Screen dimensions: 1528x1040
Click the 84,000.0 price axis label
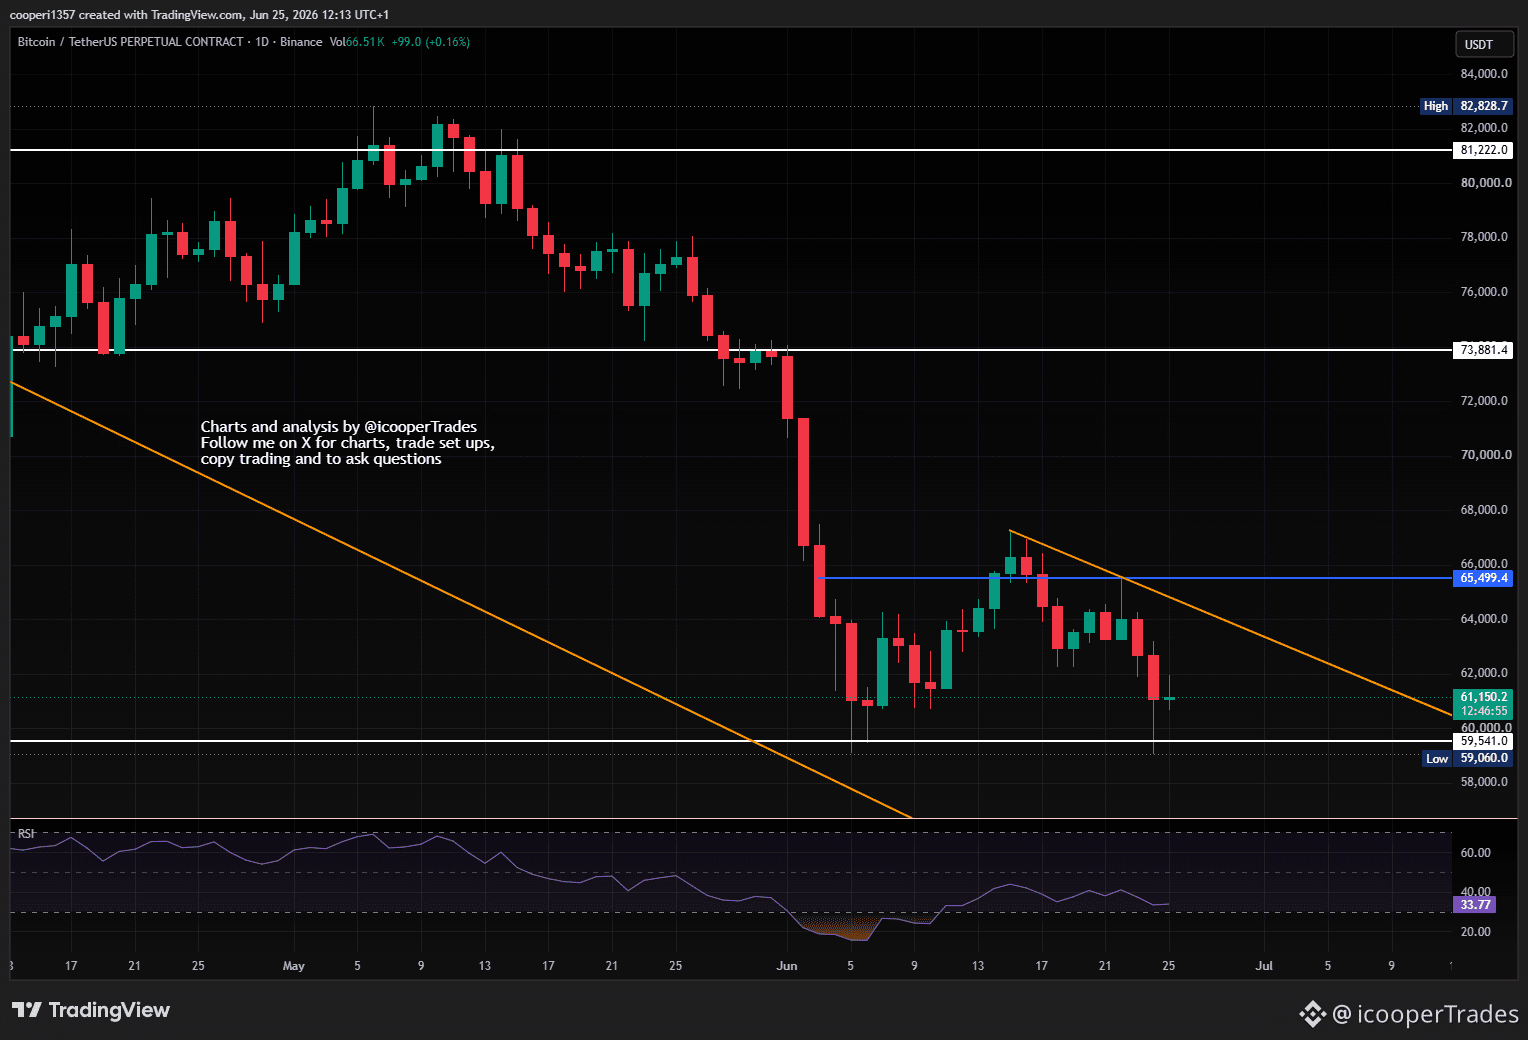coord(1484,74)
